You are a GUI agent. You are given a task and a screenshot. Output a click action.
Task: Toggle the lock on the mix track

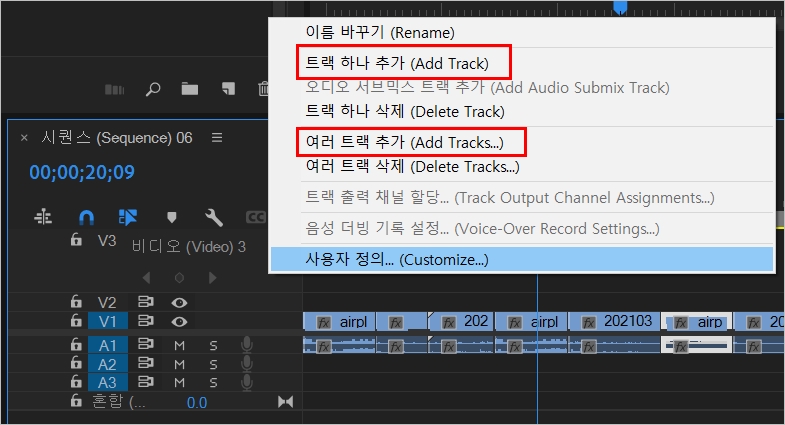(x=76, y=400)
